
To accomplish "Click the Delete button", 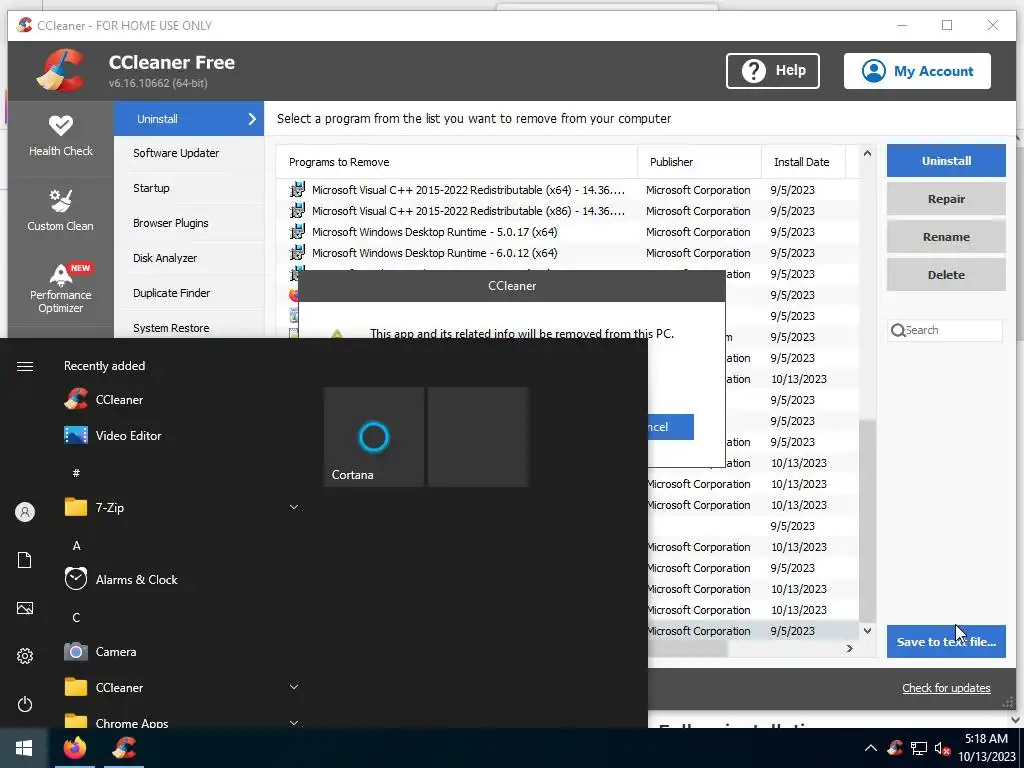I will [946, 275].
